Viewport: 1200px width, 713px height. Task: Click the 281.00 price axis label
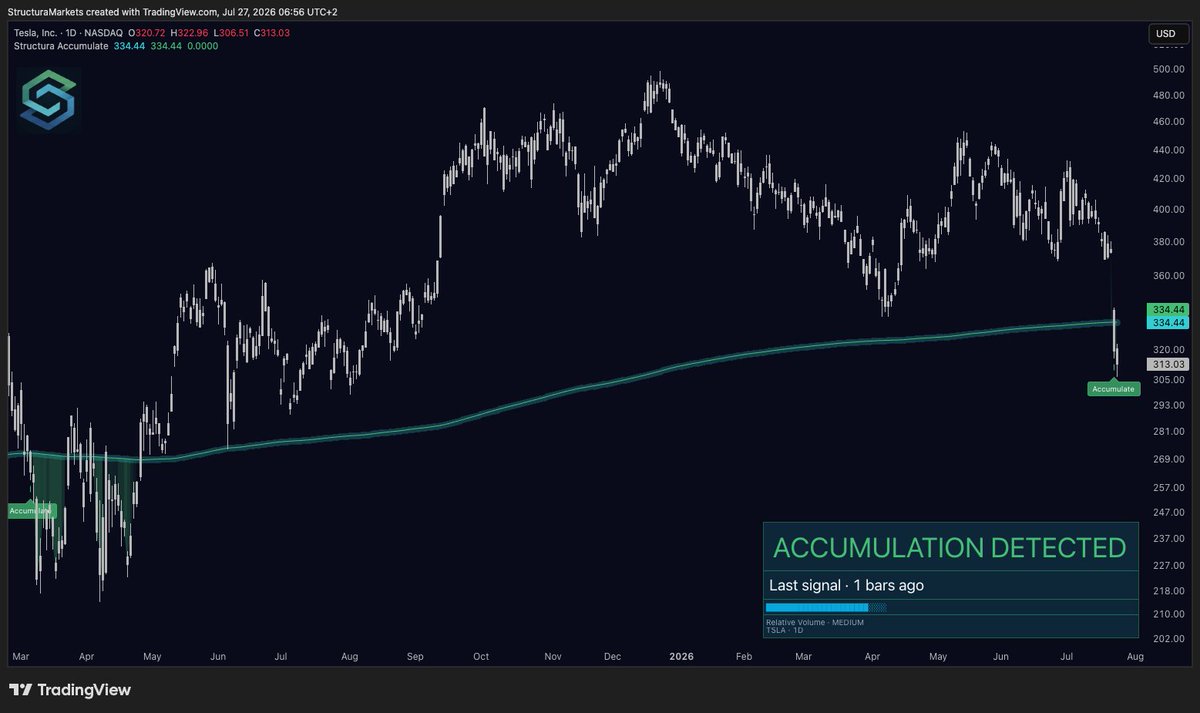point(1168,431)
